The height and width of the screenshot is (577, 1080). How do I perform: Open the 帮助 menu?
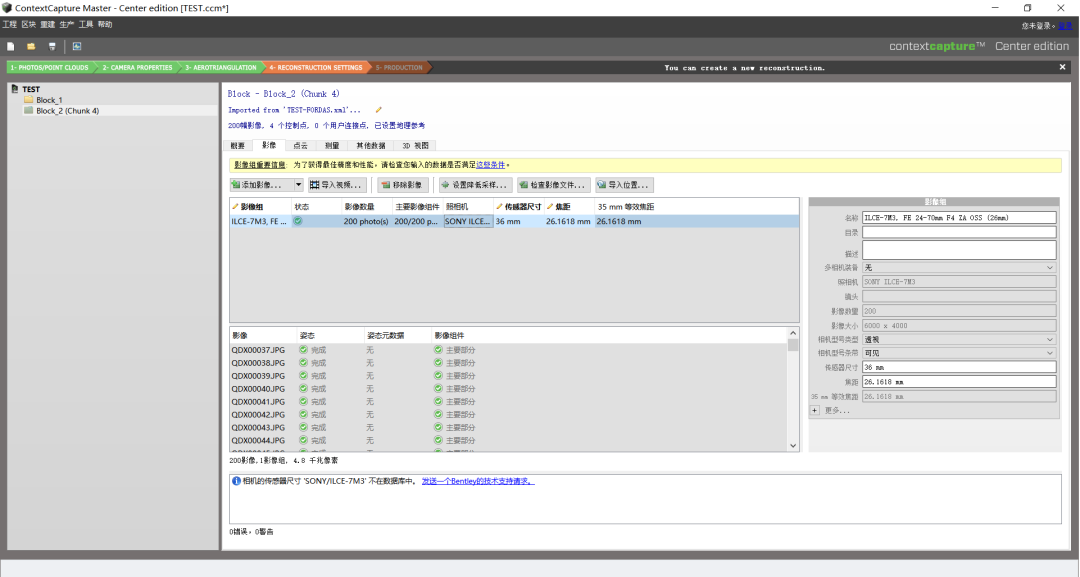point(105,25)
